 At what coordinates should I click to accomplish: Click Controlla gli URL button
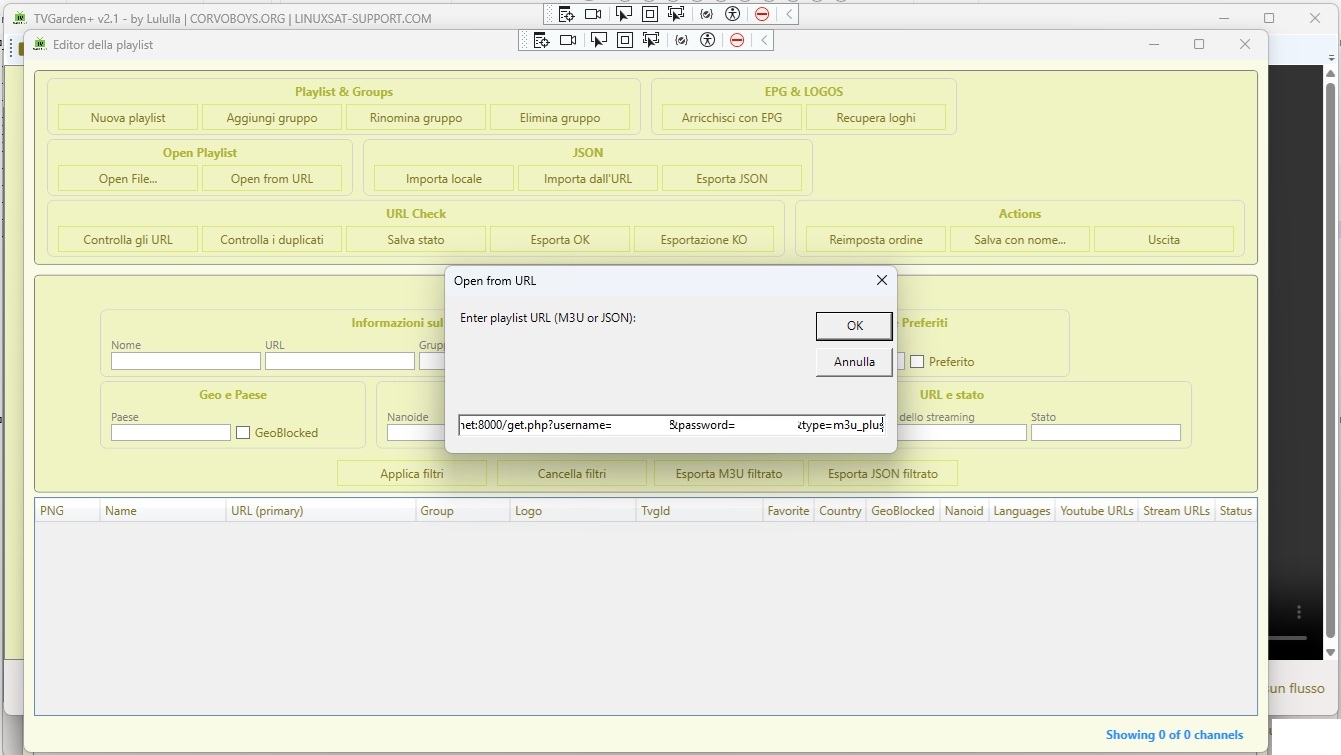point(128,240)
